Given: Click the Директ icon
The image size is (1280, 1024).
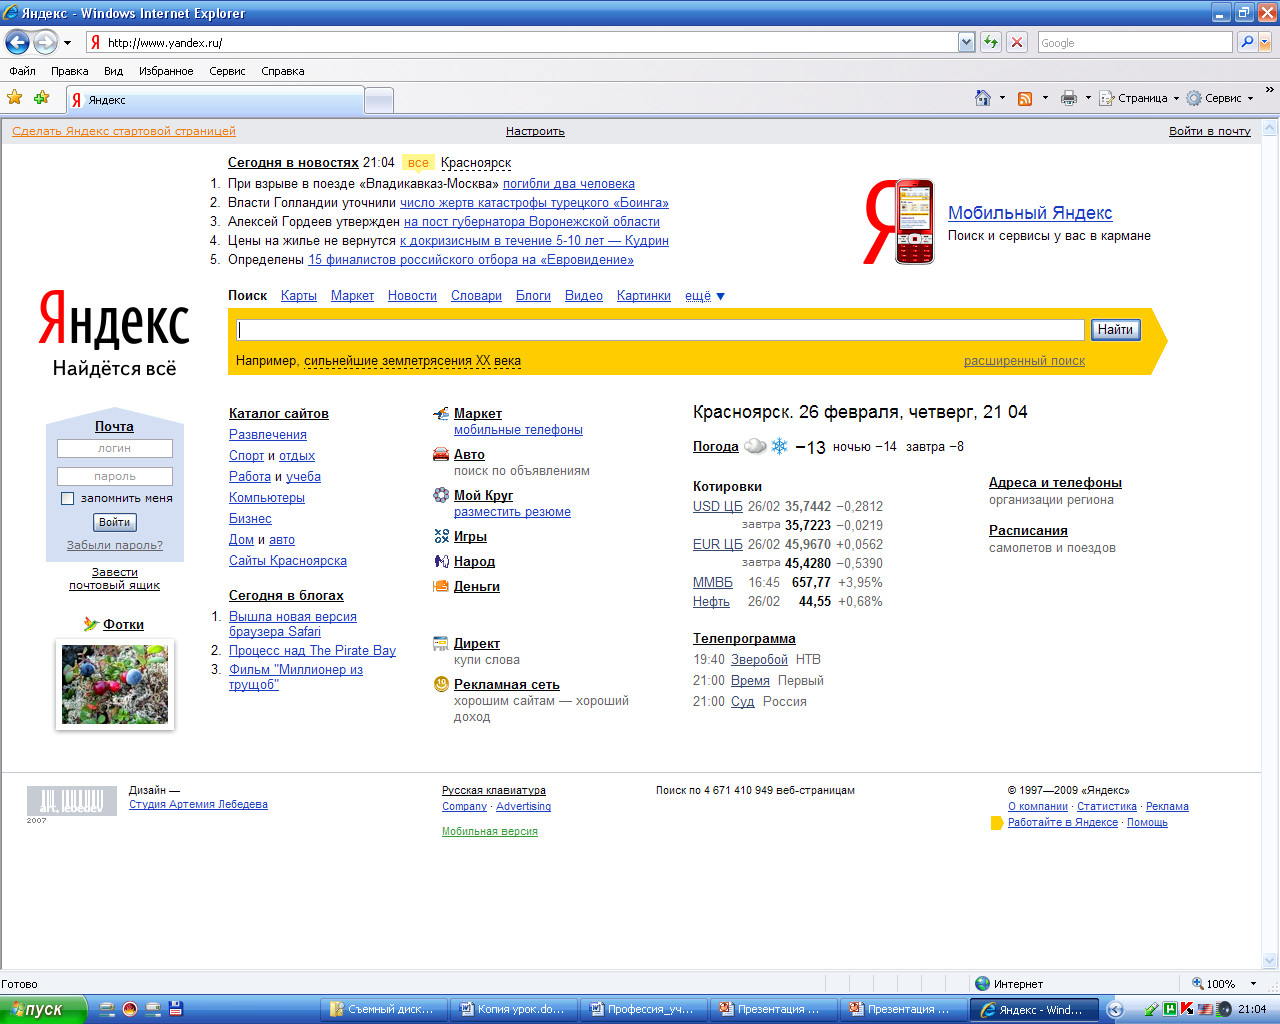Looking at the screenshot, I should (441, 643).
